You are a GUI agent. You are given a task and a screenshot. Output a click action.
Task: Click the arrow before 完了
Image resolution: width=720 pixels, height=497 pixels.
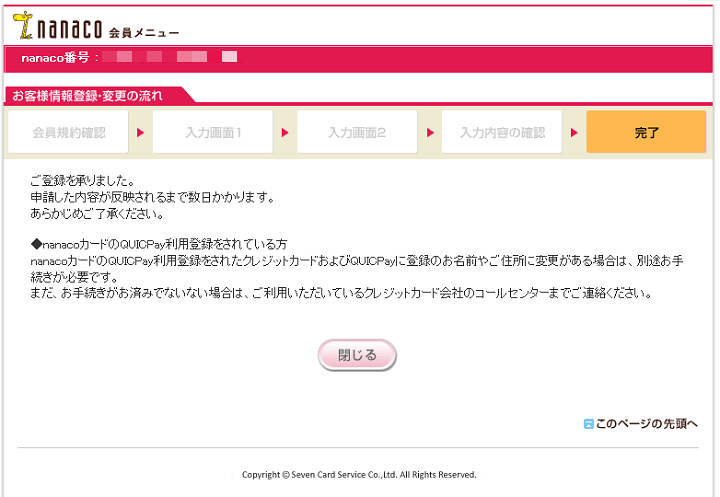click(574, 132)
